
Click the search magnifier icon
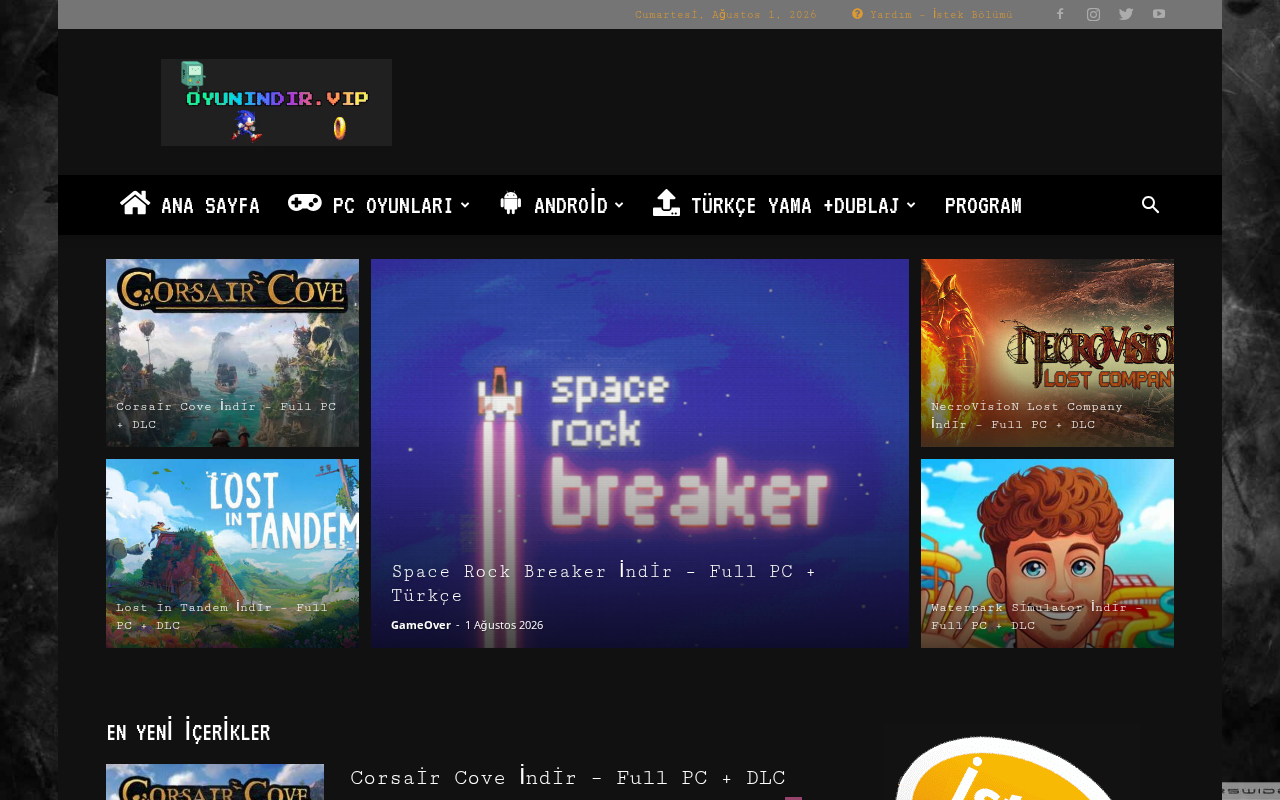click(x=1151, y=205)
